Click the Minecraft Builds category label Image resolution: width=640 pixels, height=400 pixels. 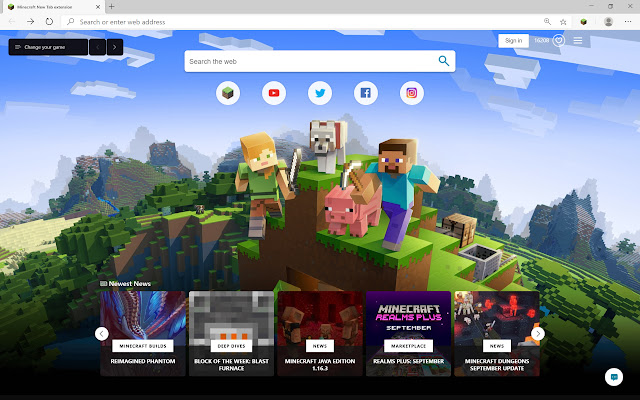pyautogui.click(x=143, y=346)
